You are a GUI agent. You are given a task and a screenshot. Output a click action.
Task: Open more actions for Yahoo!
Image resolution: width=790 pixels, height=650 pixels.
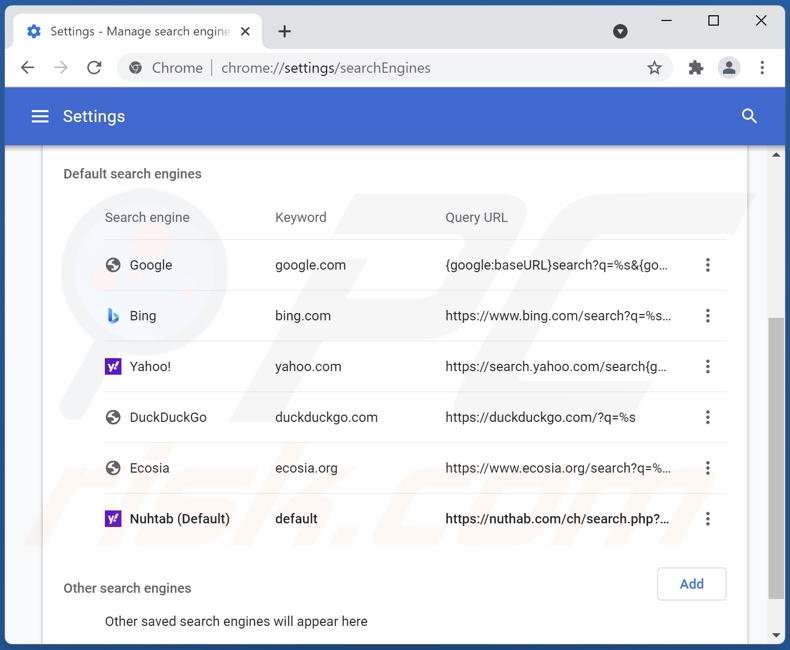point(707,366)
